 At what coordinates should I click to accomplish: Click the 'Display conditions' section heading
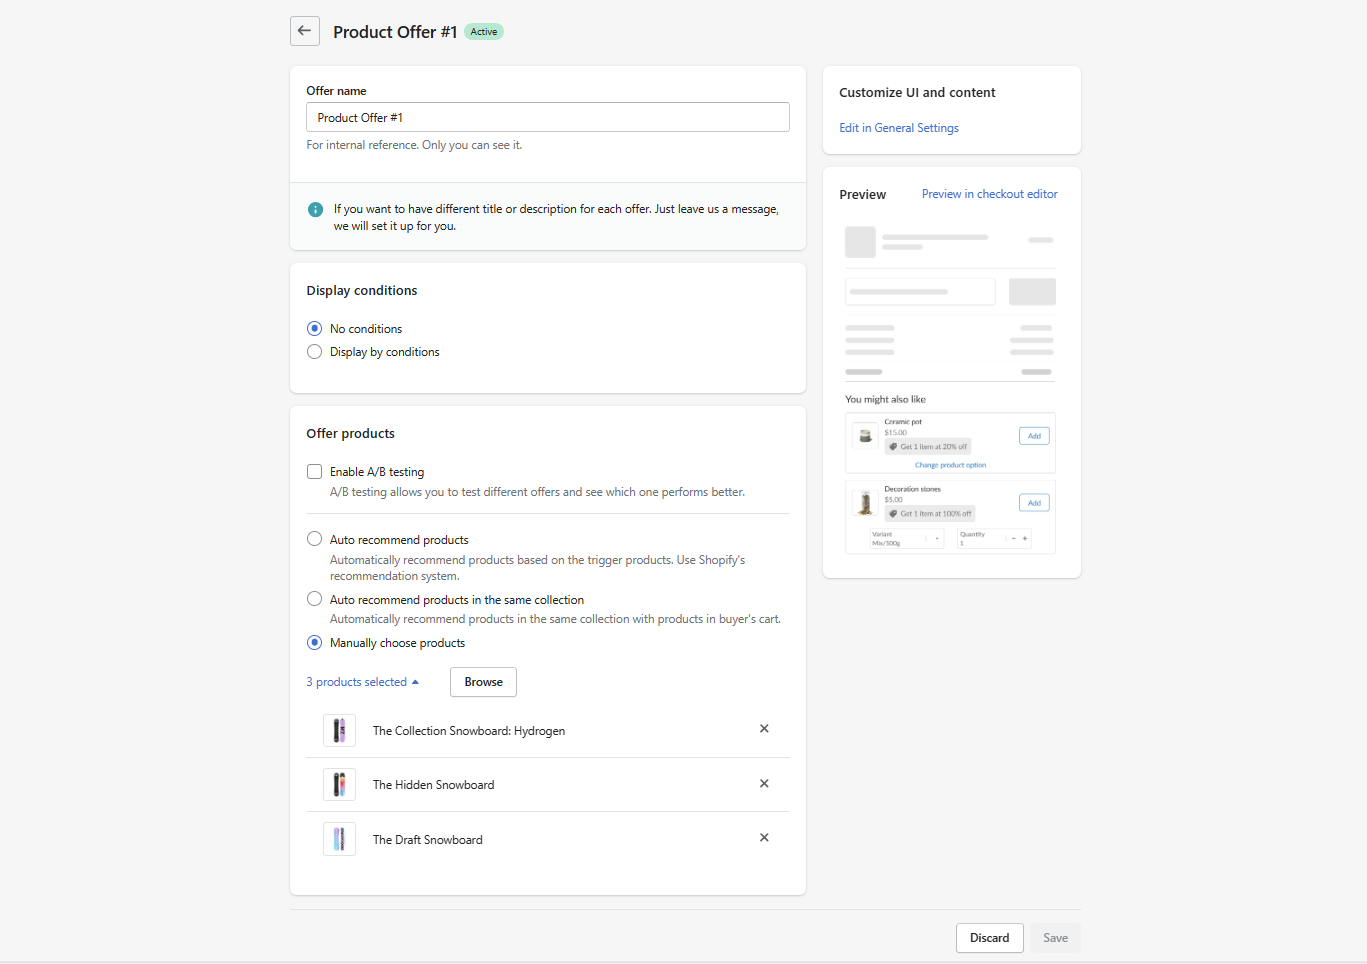[362, 290]
